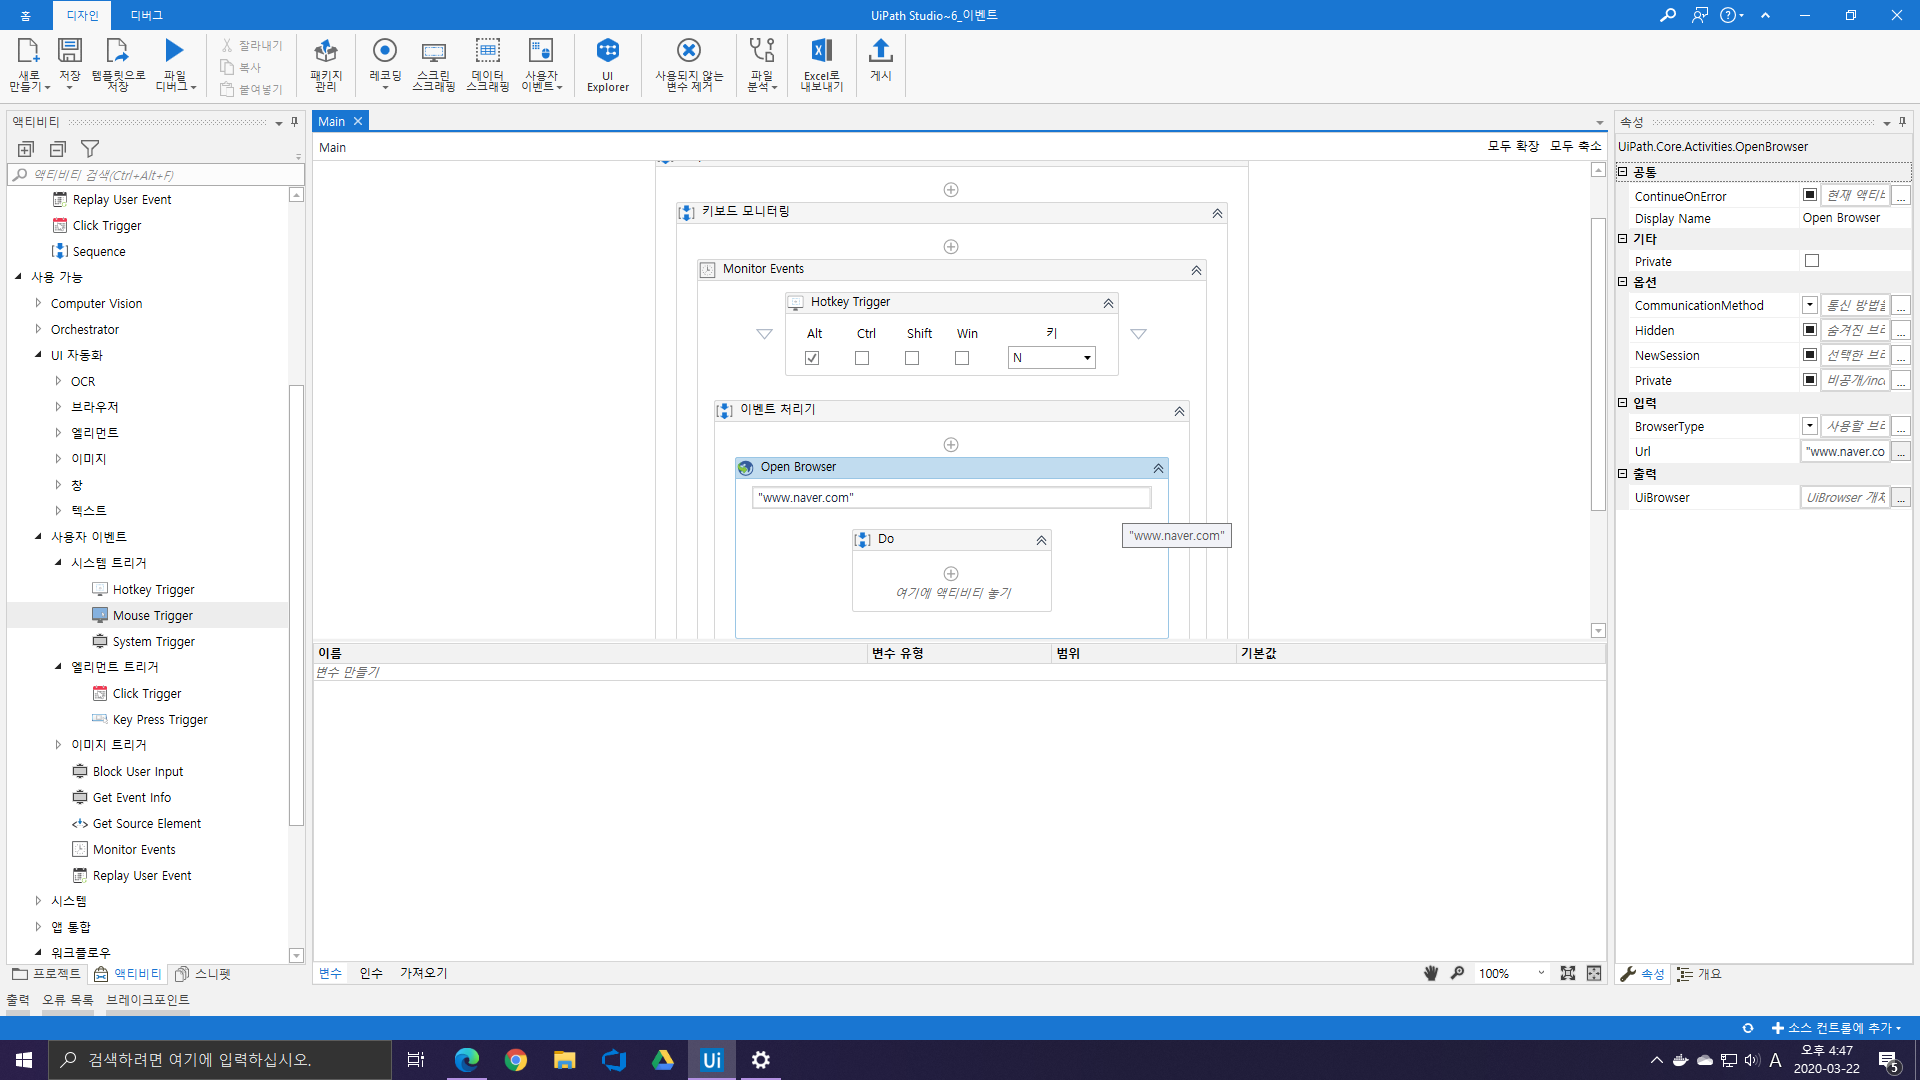Select the zoom level 100% combo box
The image size is (1920, 1080).
click(x=1511, y=973)
